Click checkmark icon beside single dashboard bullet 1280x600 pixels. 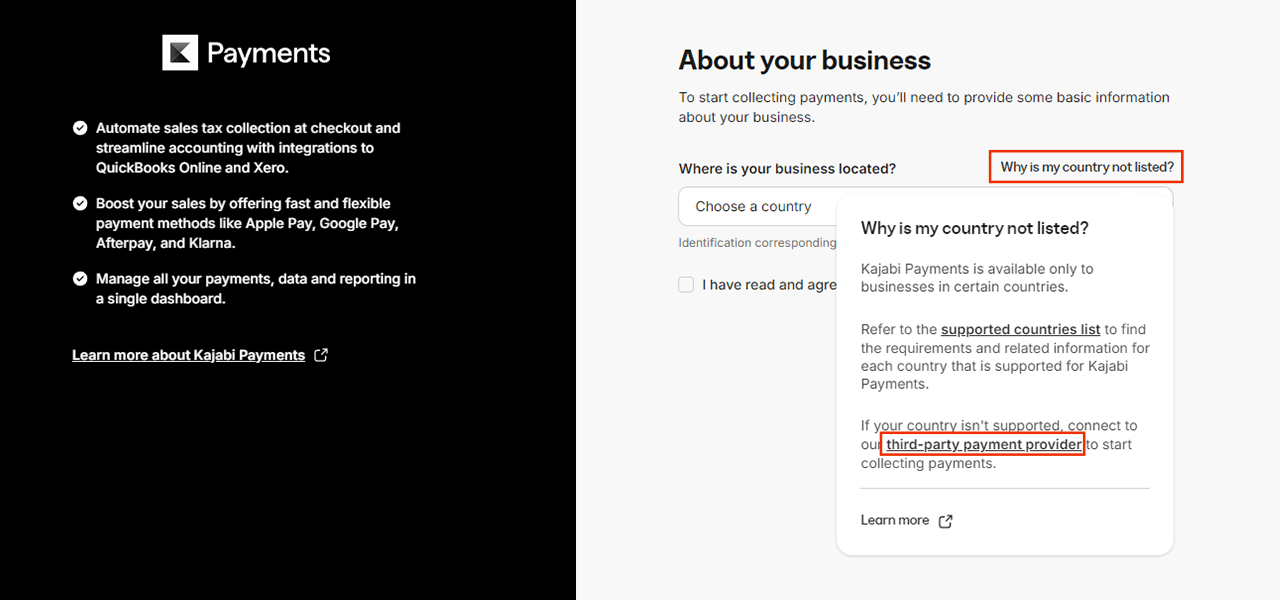80,279
